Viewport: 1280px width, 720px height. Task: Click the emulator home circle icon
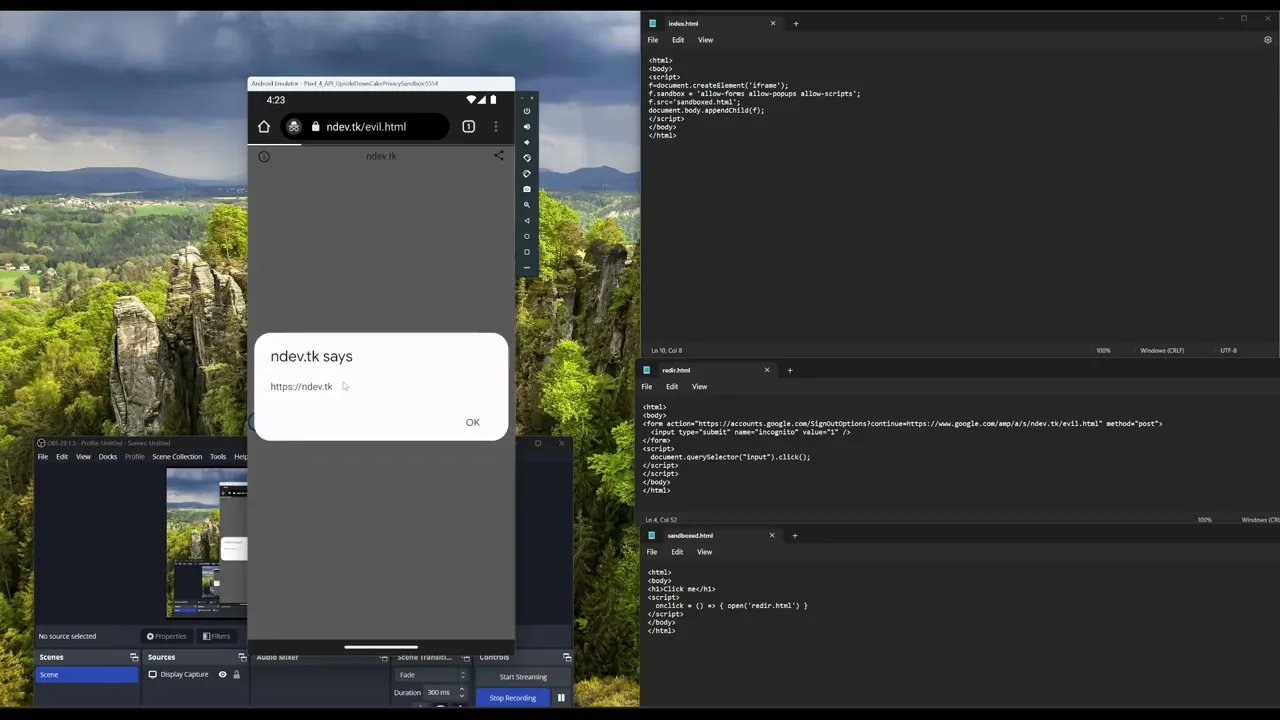click(x=527, y=236)
